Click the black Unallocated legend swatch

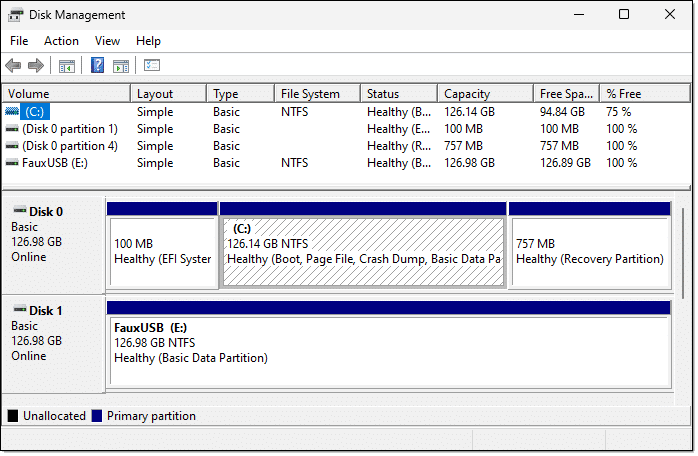[13, 416]
